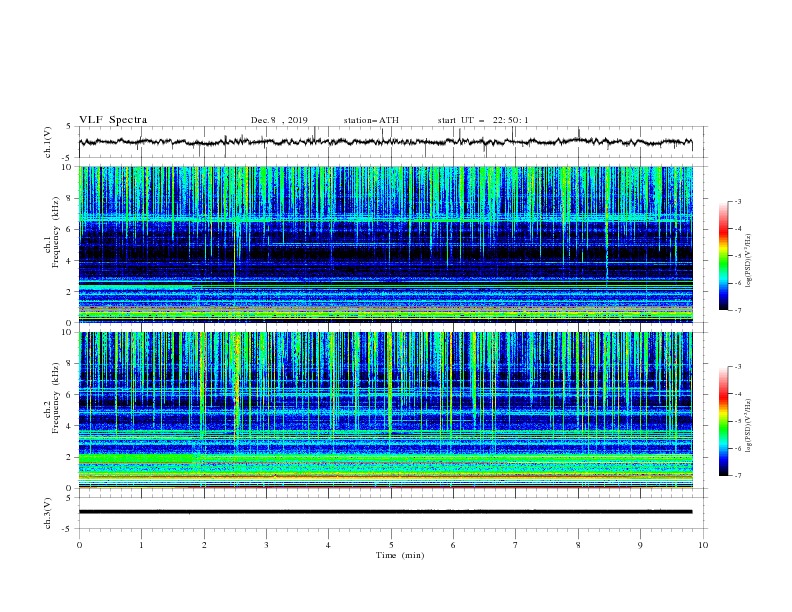Click the 'Dec. 8, 2019' date label

coord(279,120)
